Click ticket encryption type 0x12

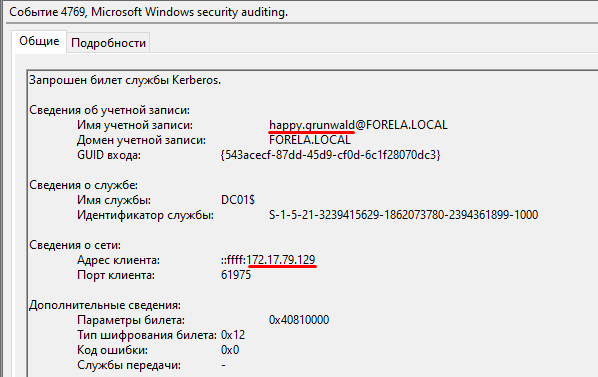[x=233, y=335]
